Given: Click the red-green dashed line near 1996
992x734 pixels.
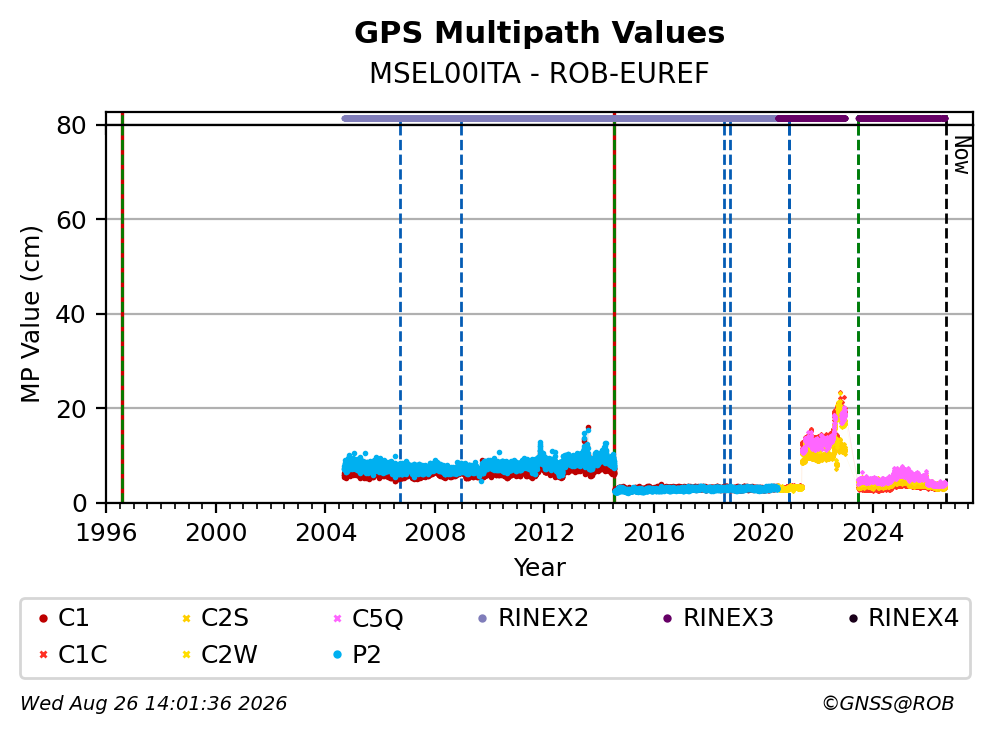Looking at the screenshot, I should pyautogui.click(x=122, y=308).
